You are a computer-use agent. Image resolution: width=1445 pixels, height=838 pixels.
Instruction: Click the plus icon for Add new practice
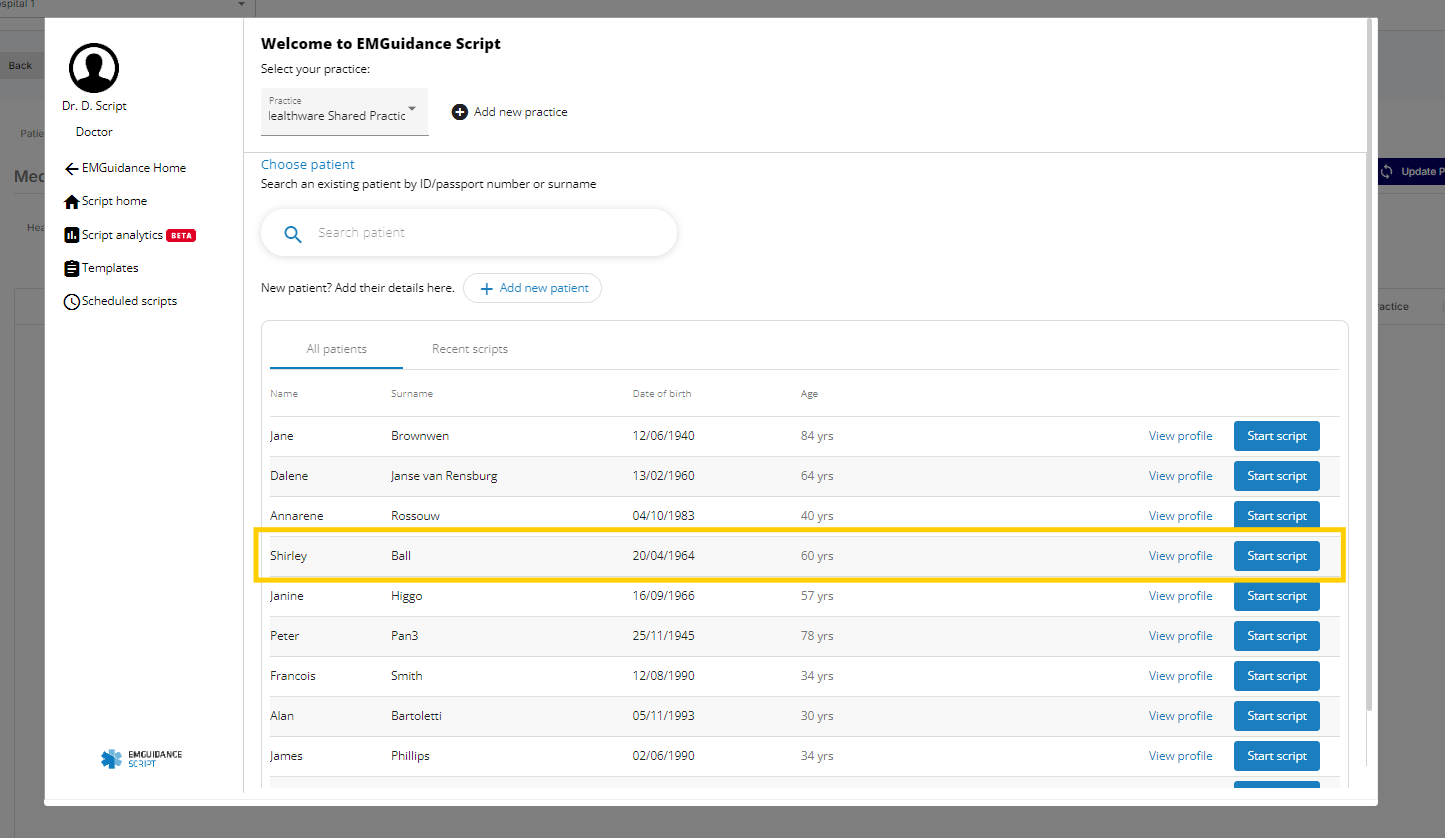click(460, 112)
